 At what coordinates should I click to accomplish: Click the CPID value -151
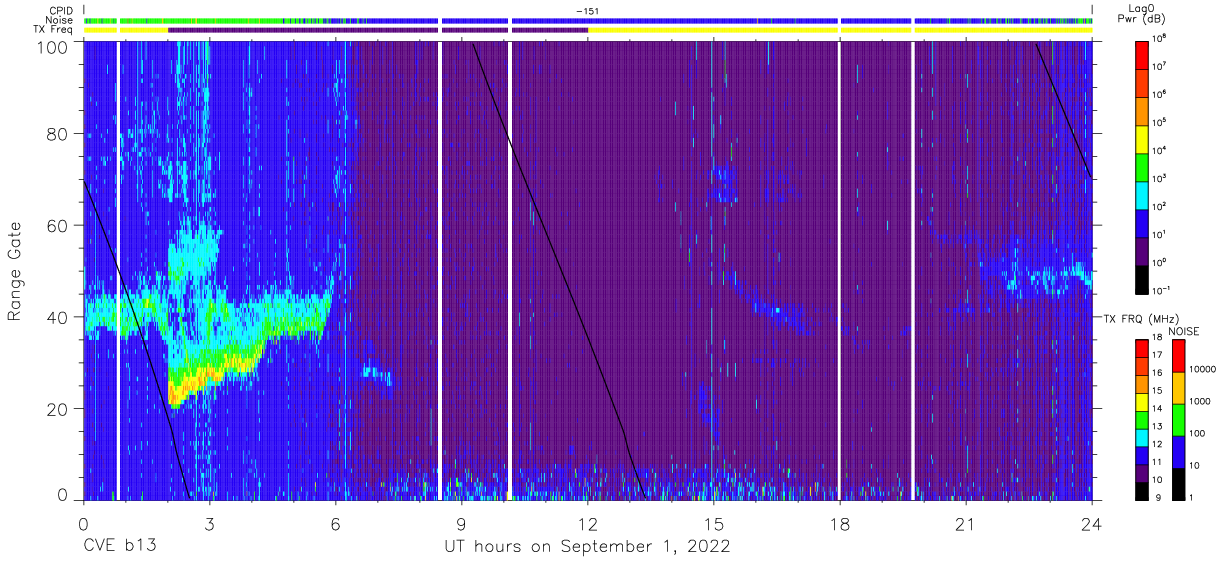point(588,11)
